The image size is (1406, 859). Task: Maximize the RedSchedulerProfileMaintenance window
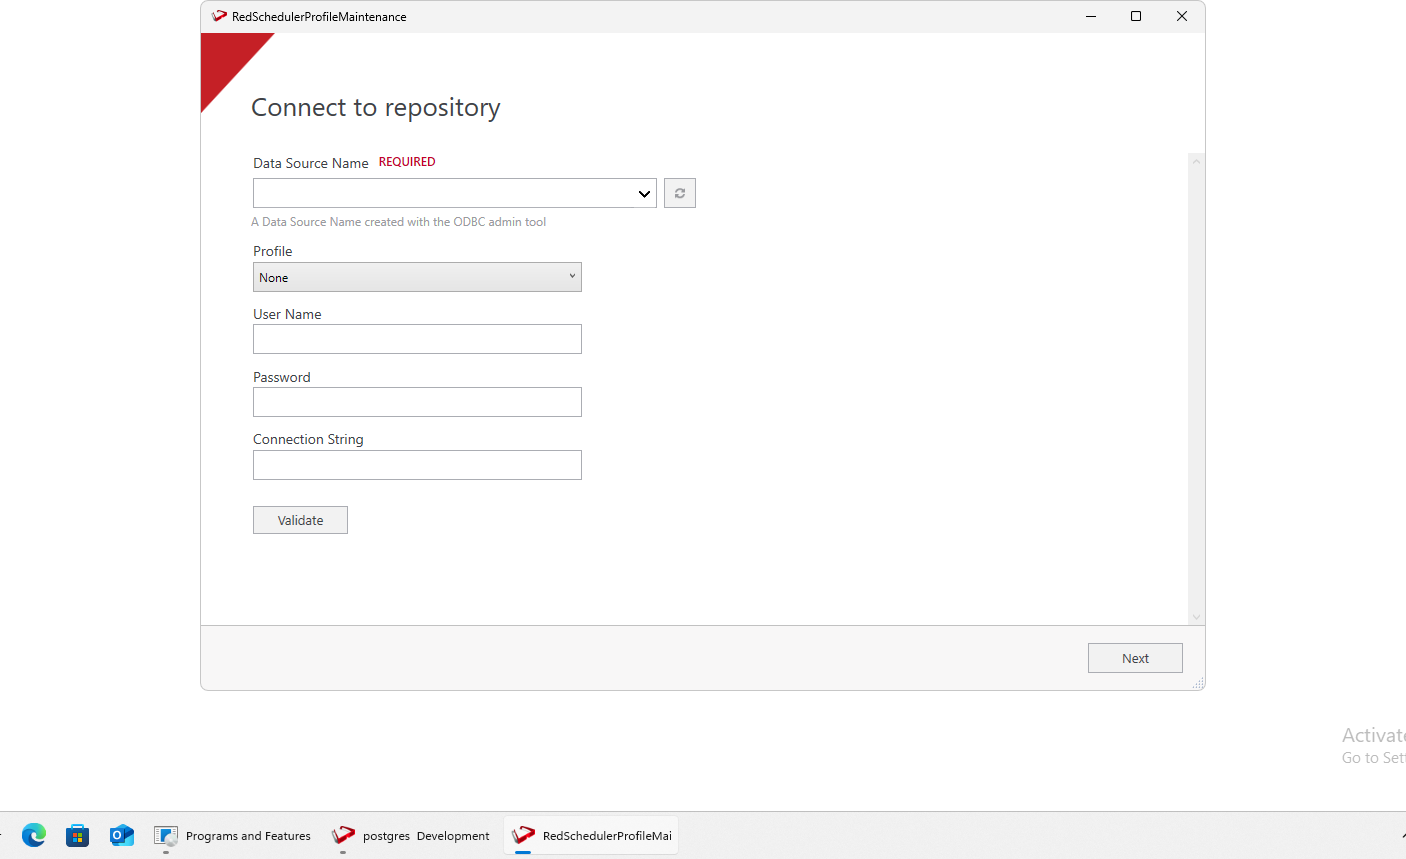[x=1136, y=16]
